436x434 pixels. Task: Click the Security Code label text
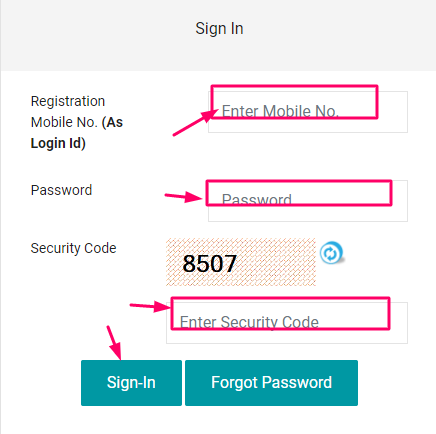click(x=73, y=248)
